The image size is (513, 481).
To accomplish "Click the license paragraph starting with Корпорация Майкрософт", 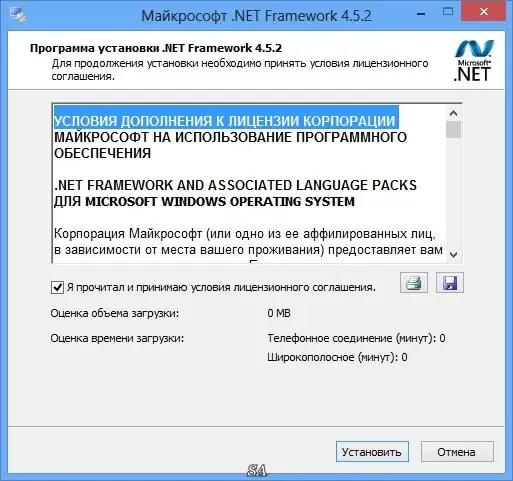I will coord(248,242).
